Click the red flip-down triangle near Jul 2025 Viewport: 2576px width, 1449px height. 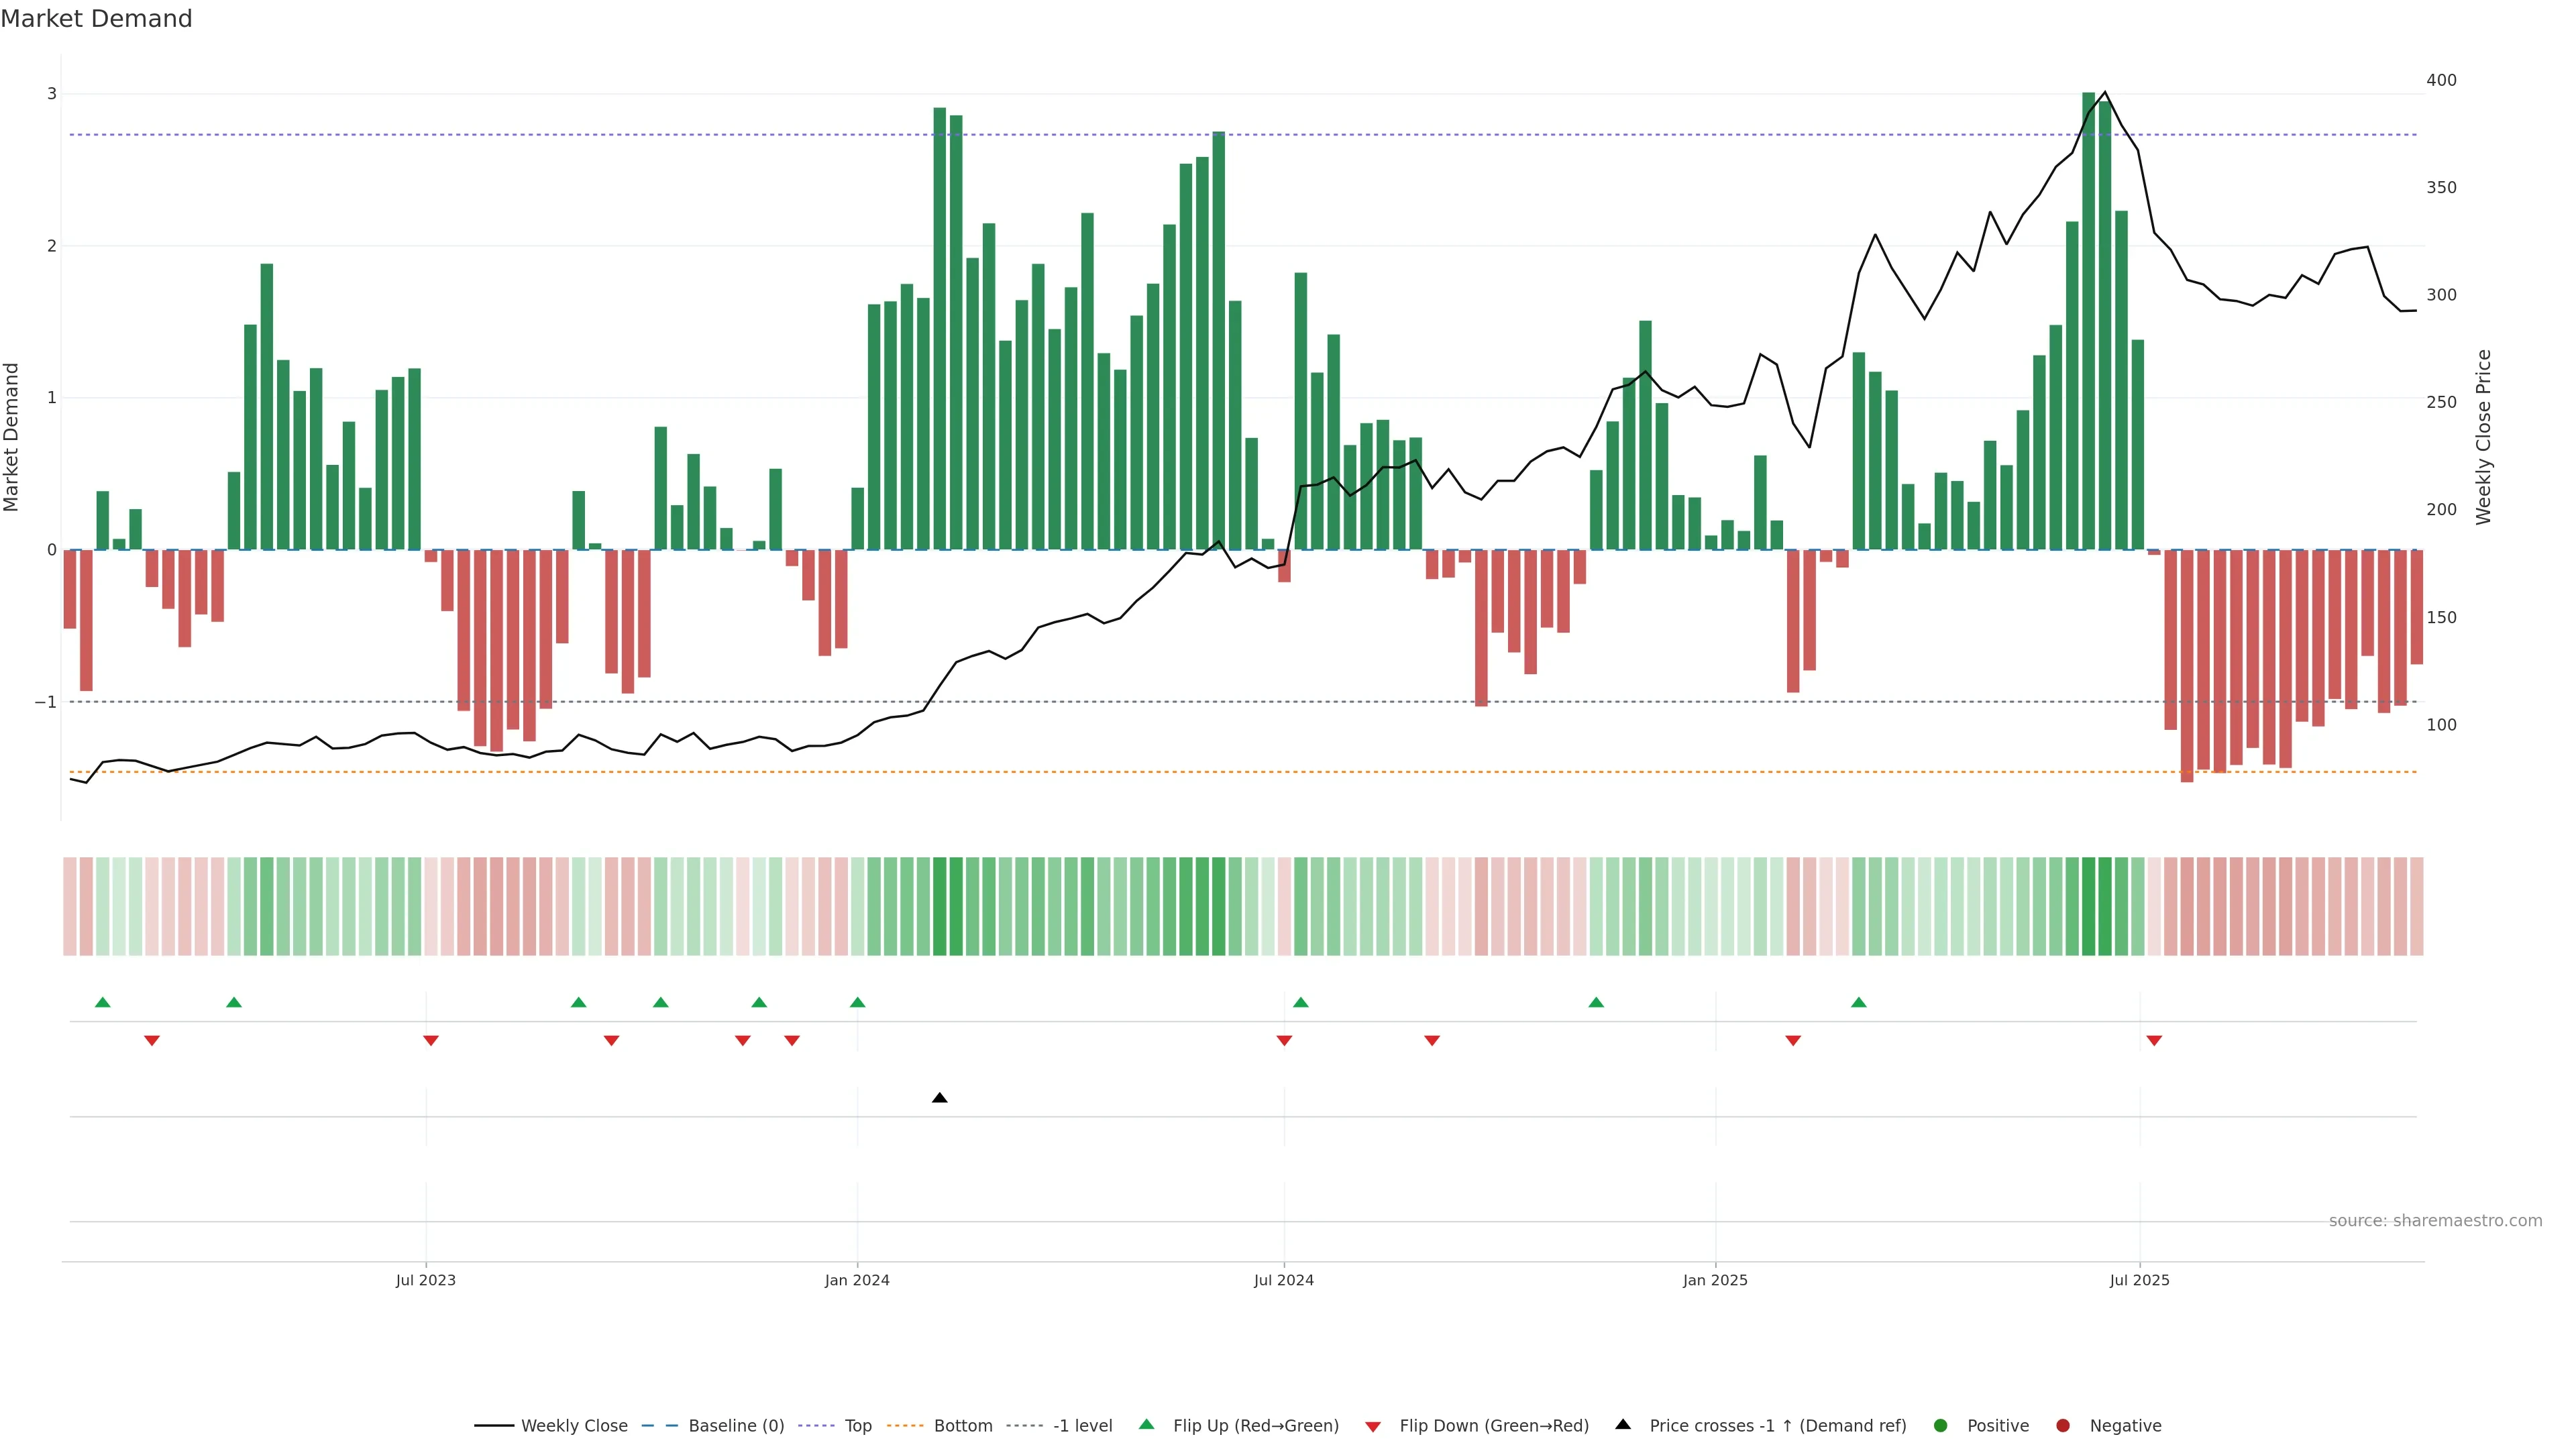tap(2154, 1041)
